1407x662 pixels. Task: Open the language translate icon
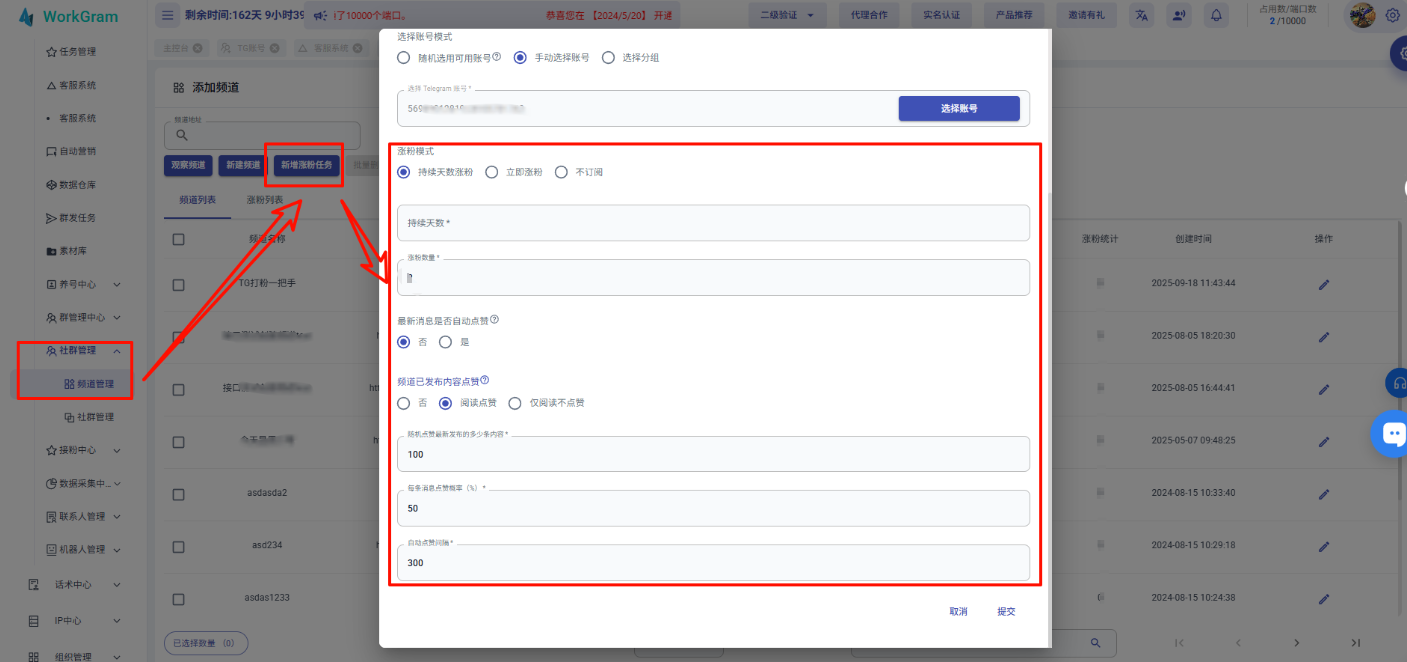1142,15
